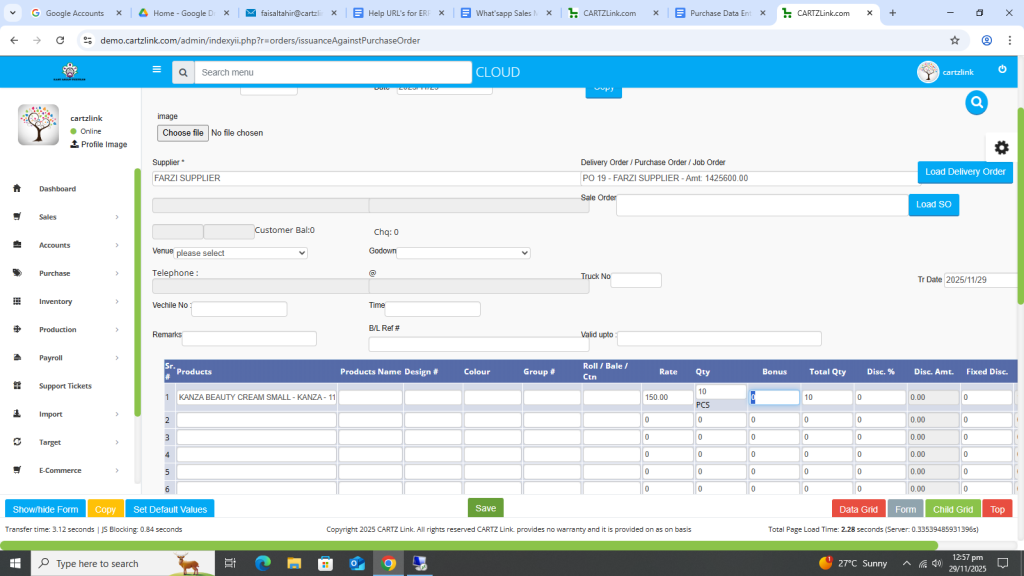Click the Truck No input field
This screenshot has width=1024, height=576.
pyautogui.click(x=636, y=280)
